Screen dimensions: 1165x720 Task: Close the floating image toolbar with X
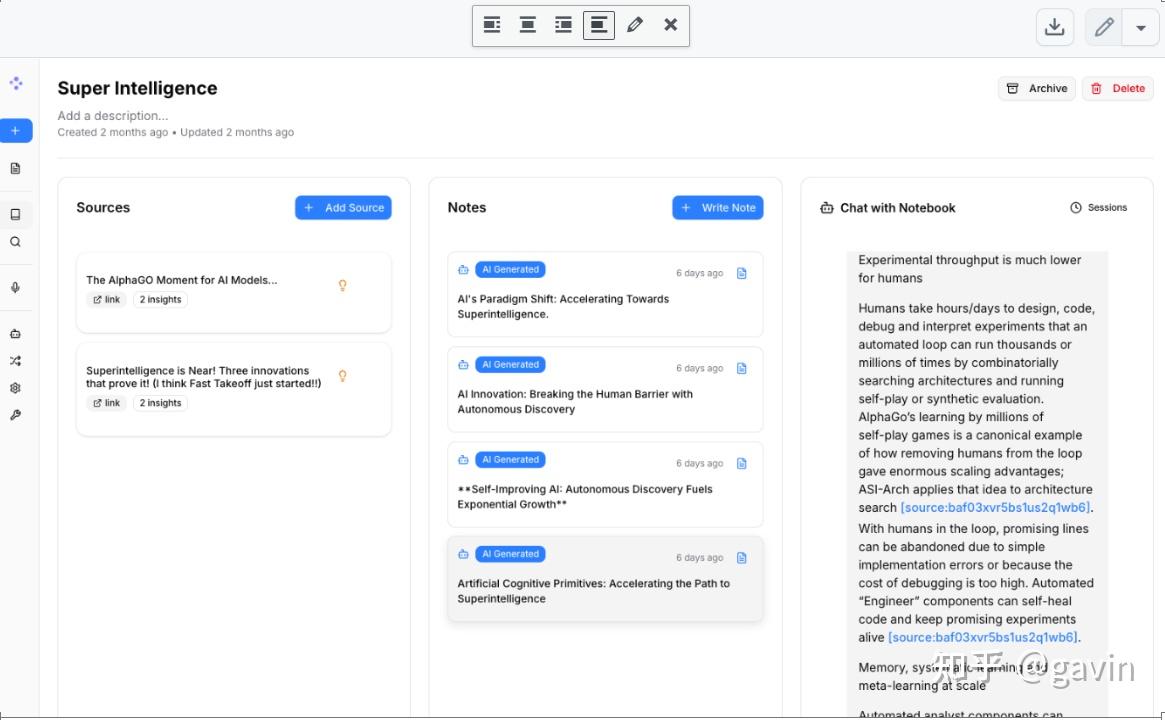click(670, 25)
